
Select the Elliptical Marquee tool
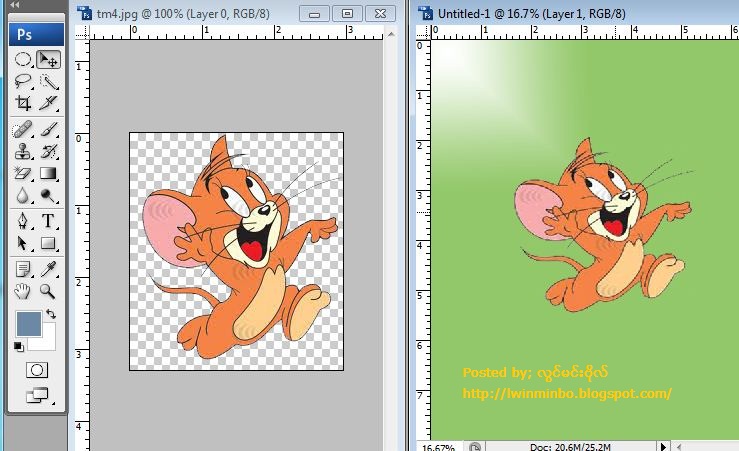click(x=23, y=60)
